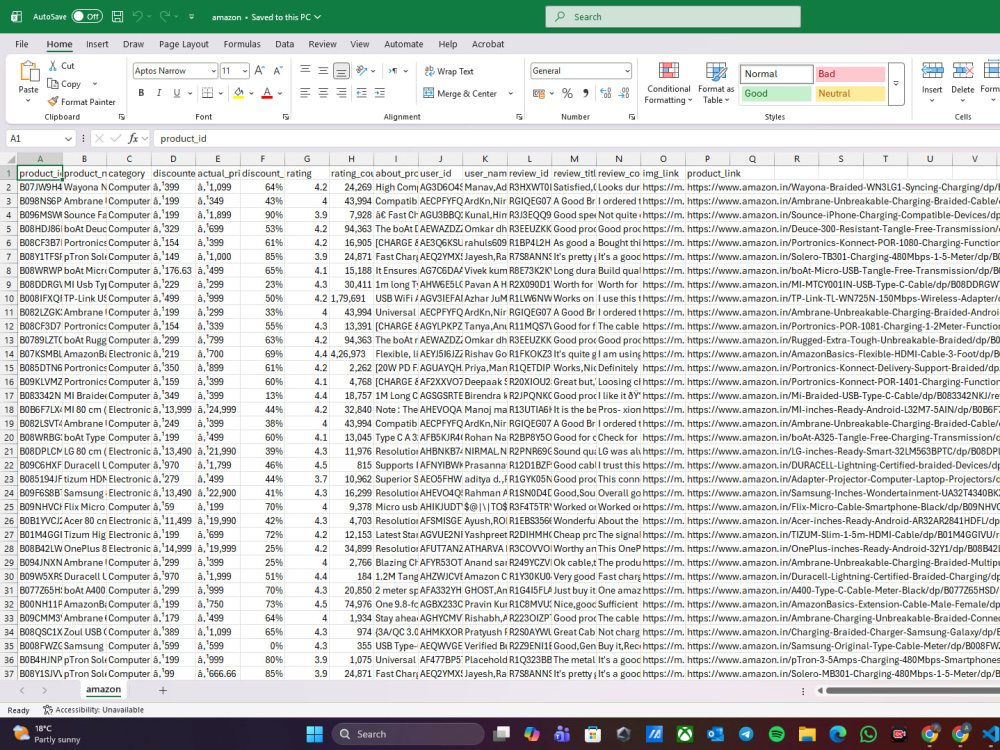This screenshot has height=750, width=1000.
Task: Open the Font Color dropdown arrow
Action: tap(280, 94)
